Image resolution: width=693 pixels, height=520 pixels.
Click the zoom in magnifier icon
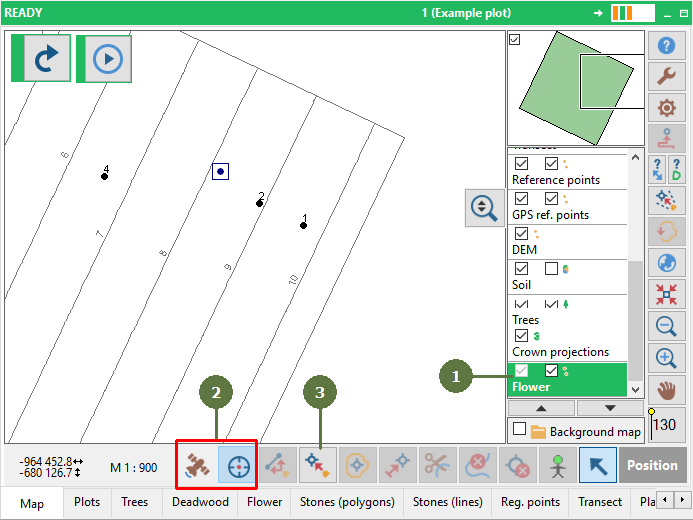point(666,358)
